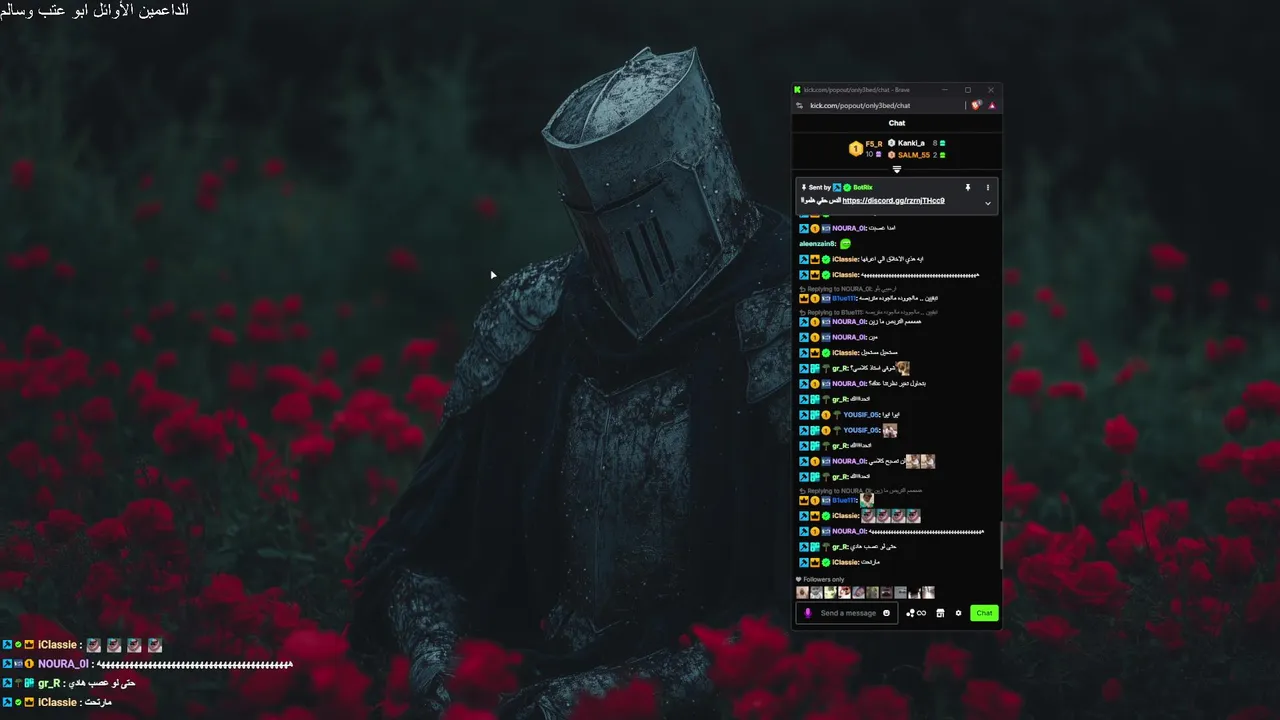Select F5_R in the gifter leaderboard
Image resolution: width=1280 pixels, height=720 pixels.
(x=874, y=144)
